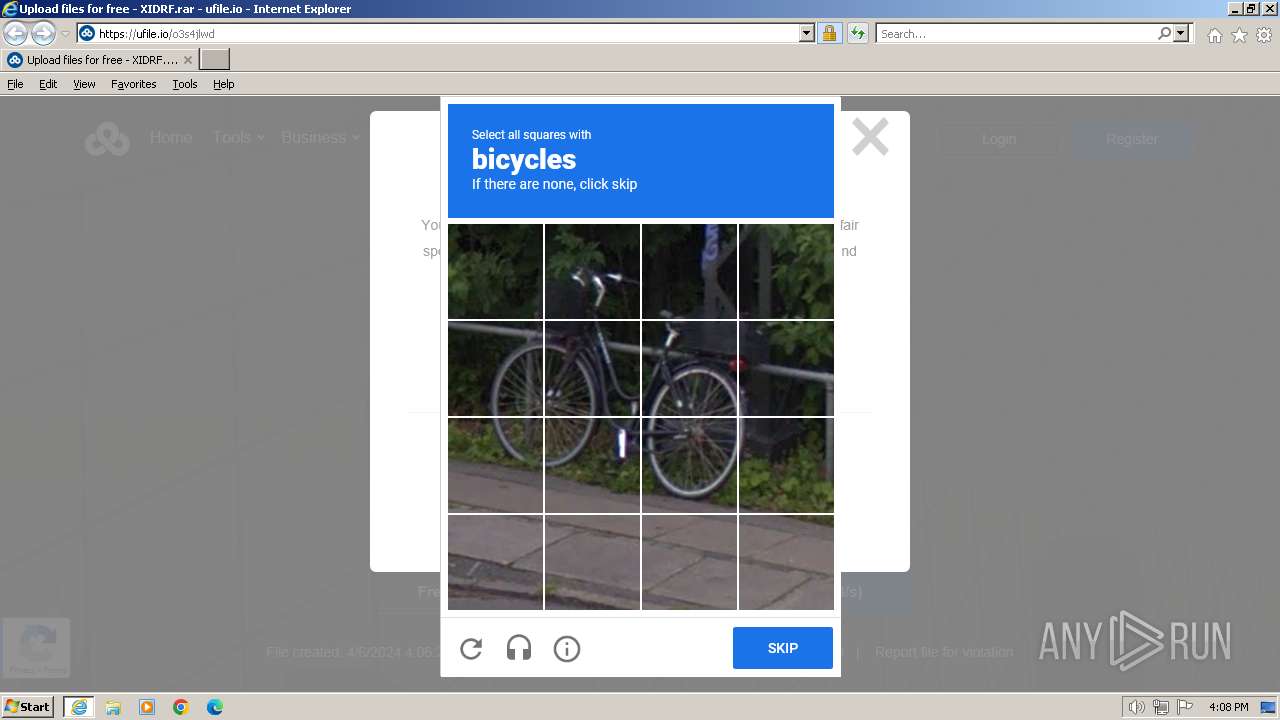Viewport: 1280px width, 720px height.
Task: Click the Register button
Action: (x=1132, y=139)
